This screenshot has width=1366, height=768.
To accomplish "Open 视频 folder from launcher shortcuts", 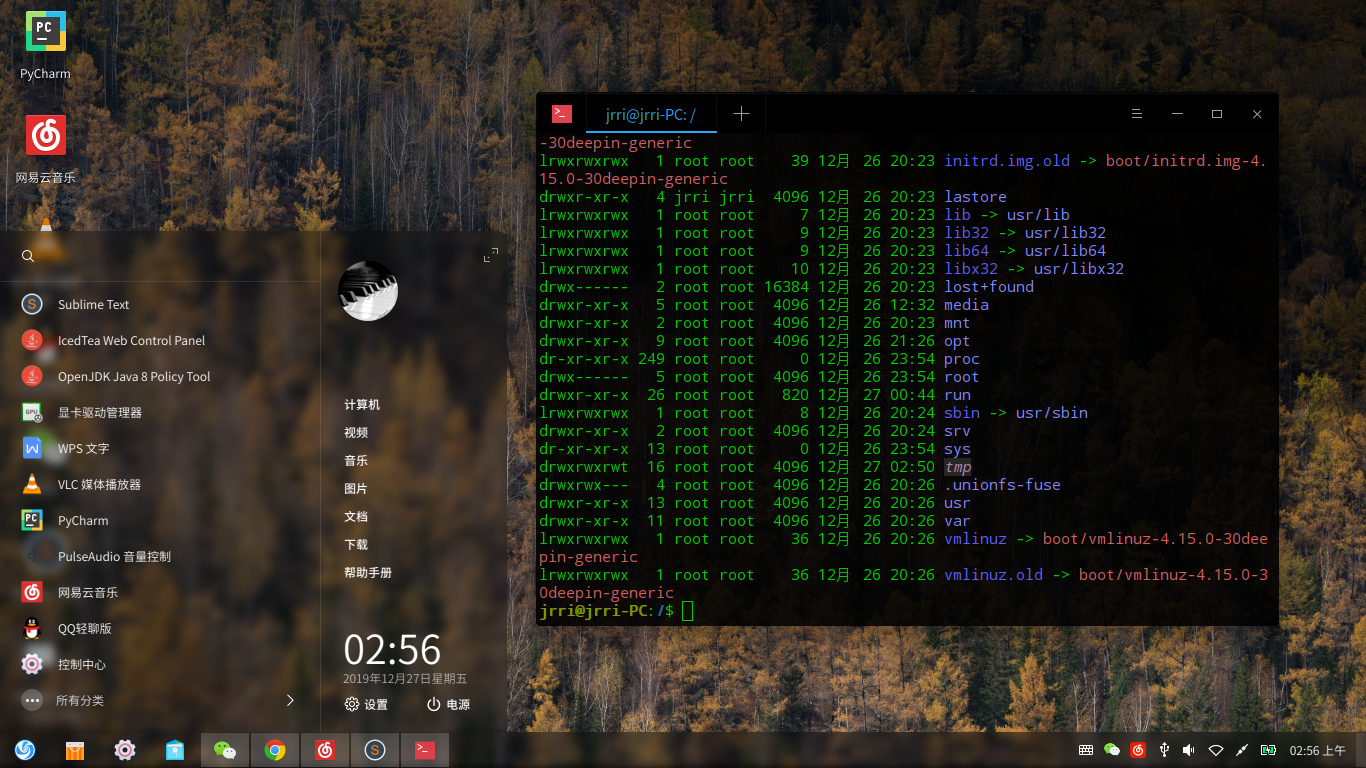I will tap(356, 432).
